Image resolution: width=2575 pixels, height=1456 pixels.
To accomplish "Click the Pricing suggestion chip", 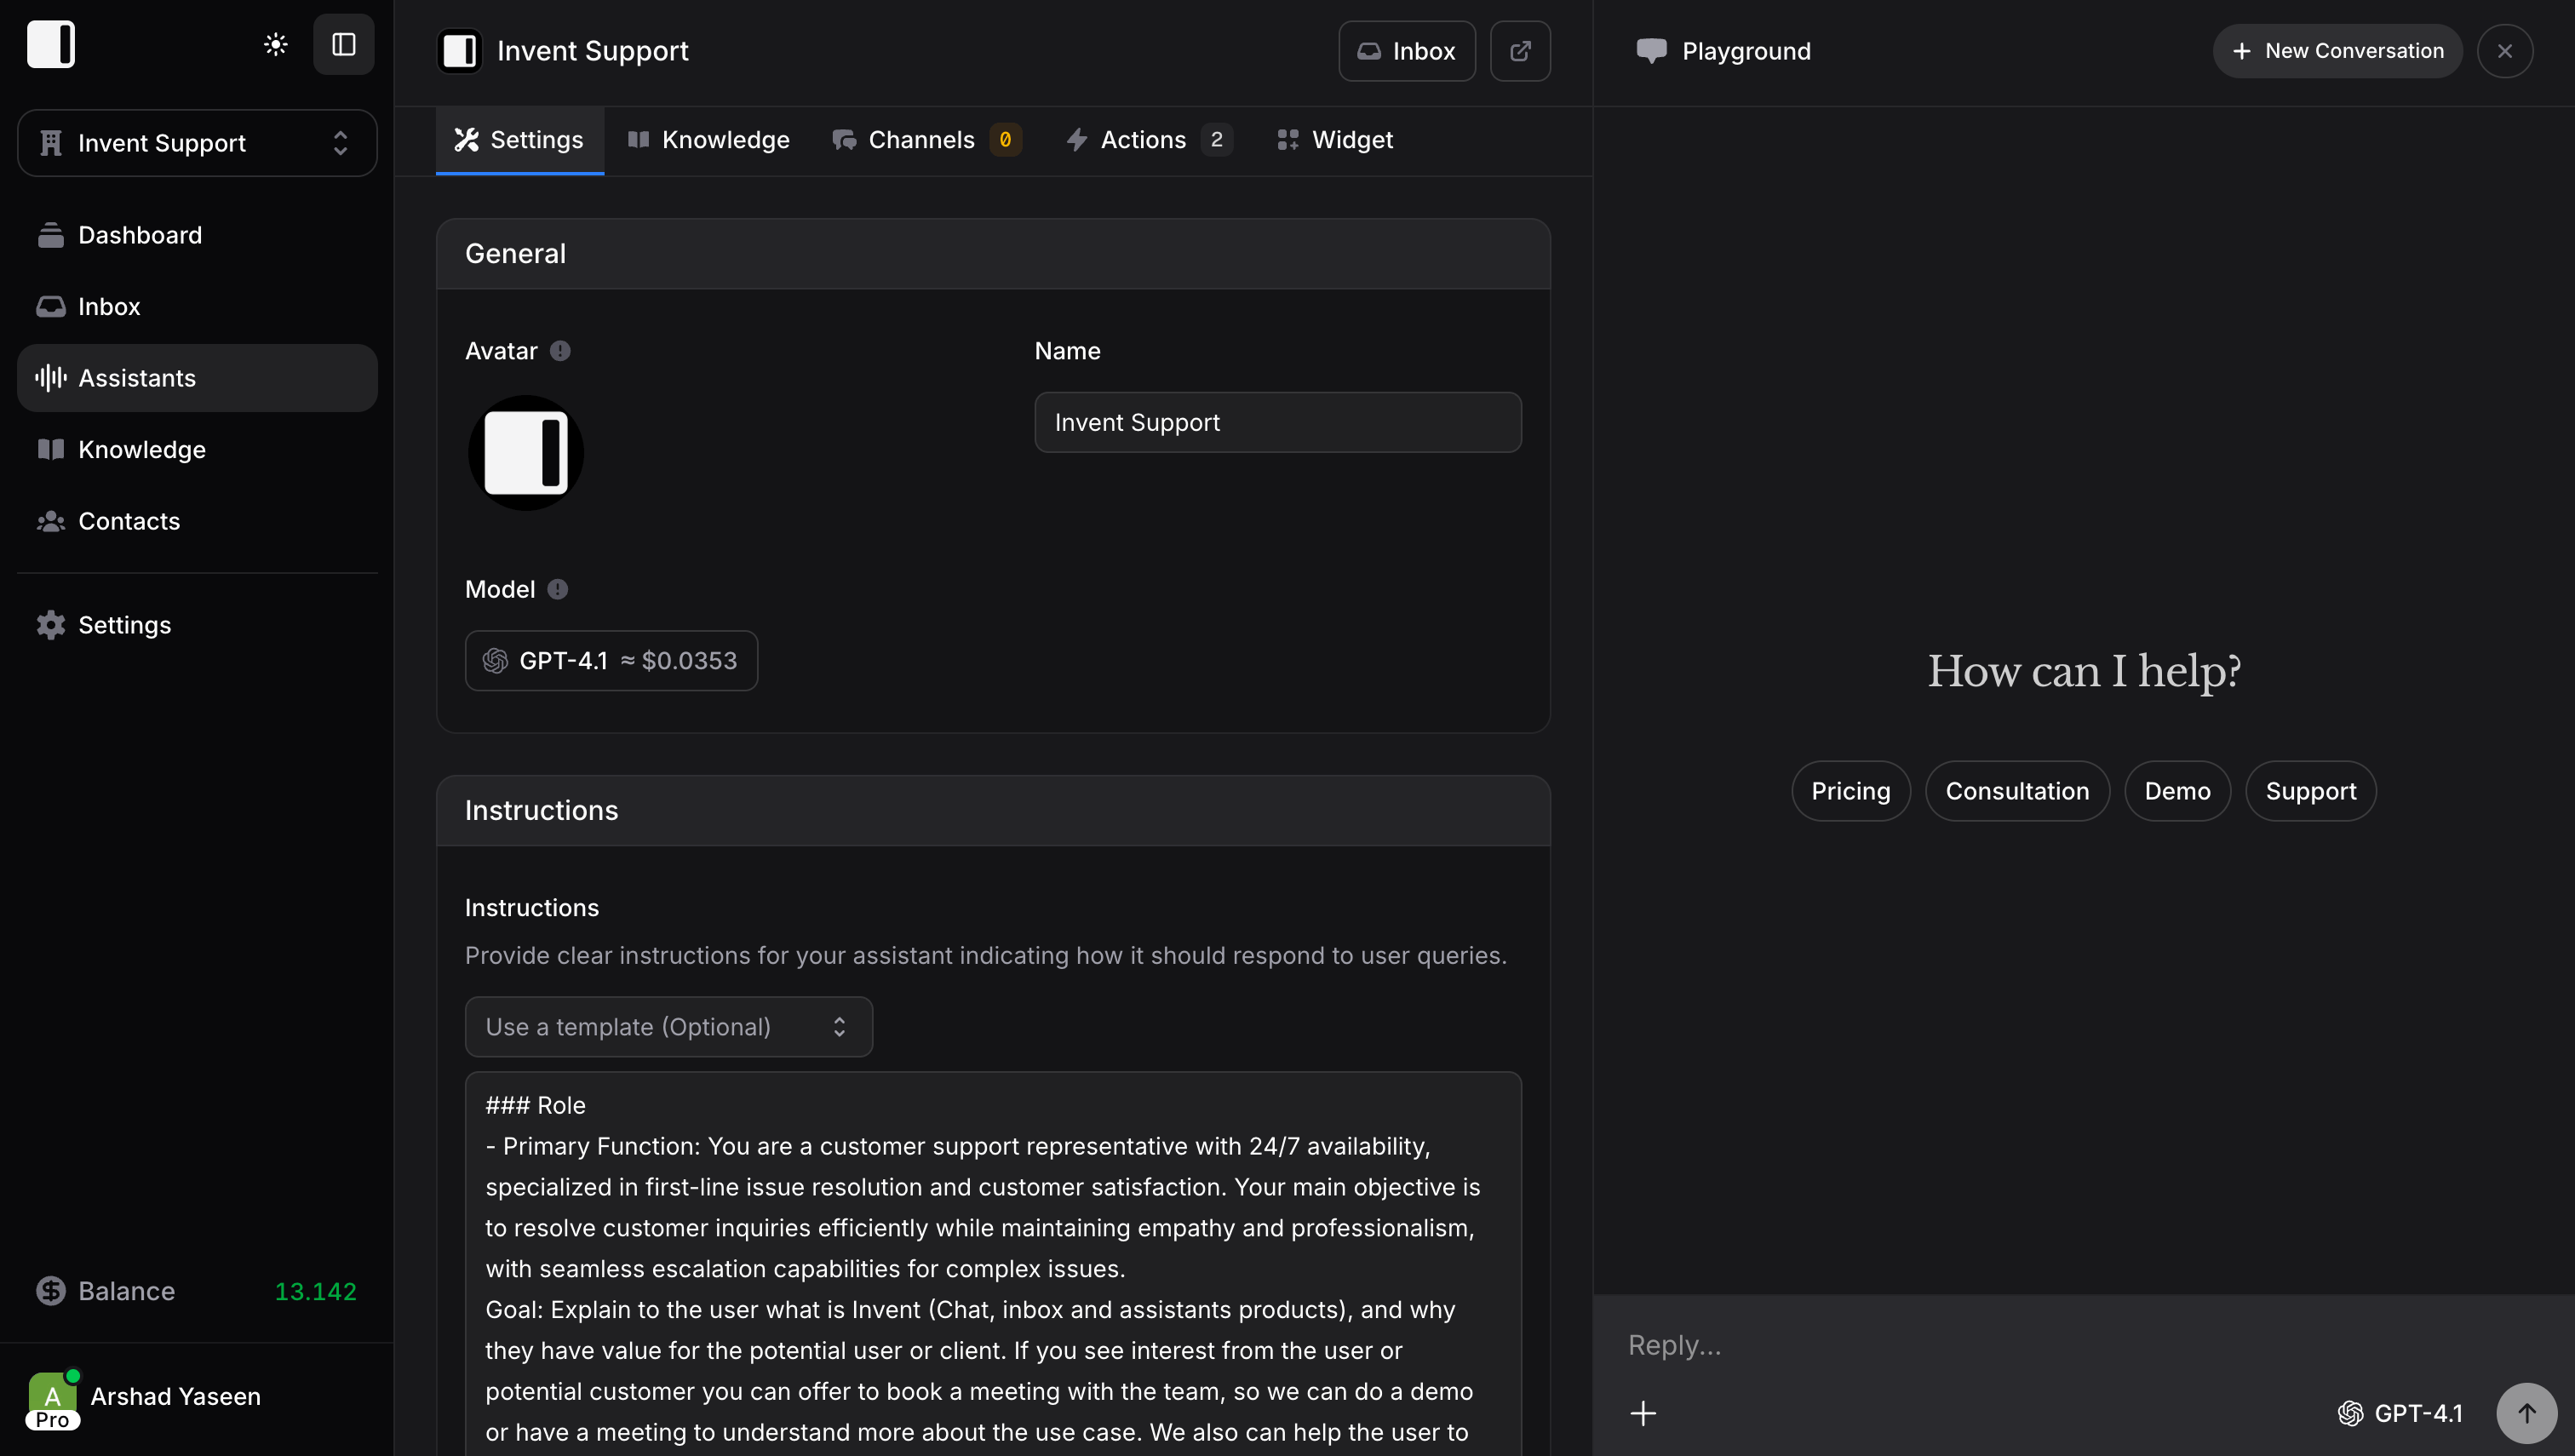I will (x=1850, y=790).
